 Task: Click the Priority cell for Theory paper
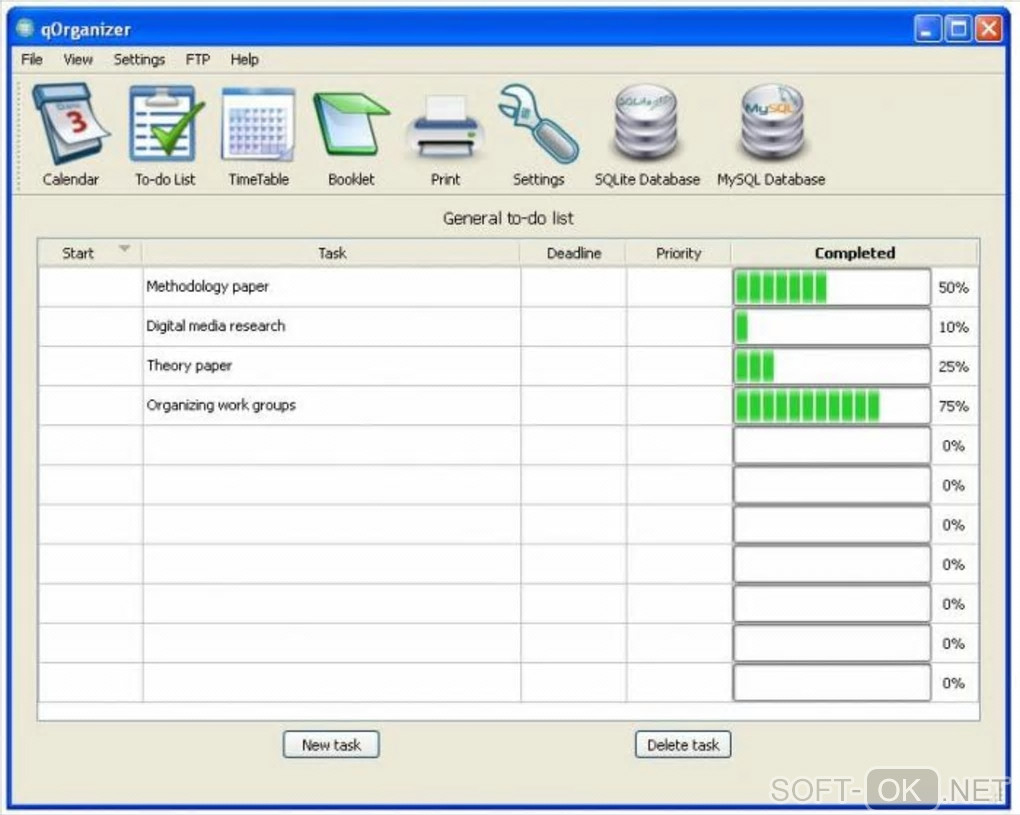click(x=679, y=366)
